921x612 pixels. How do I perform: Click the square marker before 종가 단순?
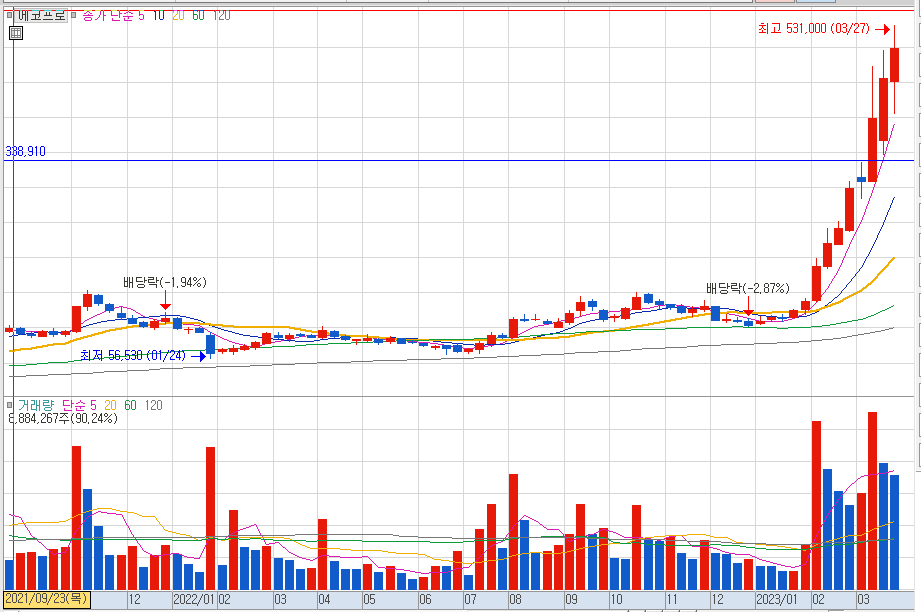pos(74,15)
